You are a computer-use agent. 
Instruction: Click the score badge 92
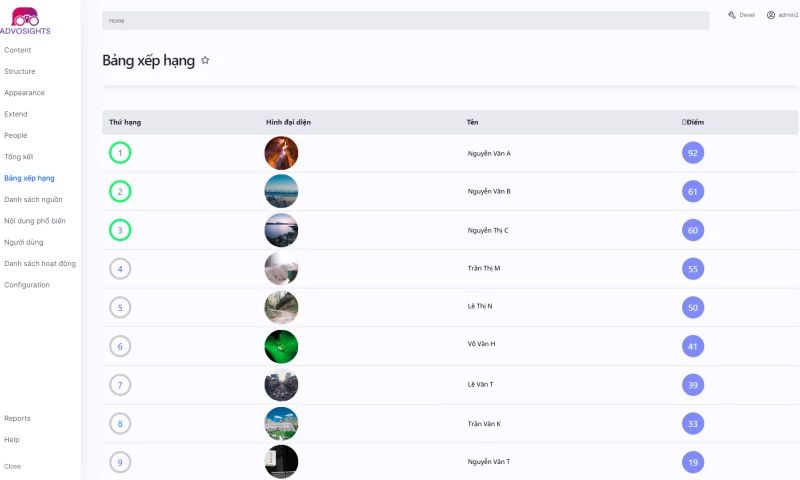(693, 153)
